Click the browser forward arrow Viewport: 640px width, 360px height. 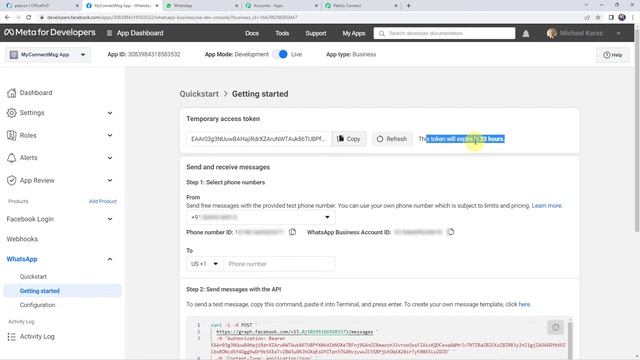pos(18,17)
